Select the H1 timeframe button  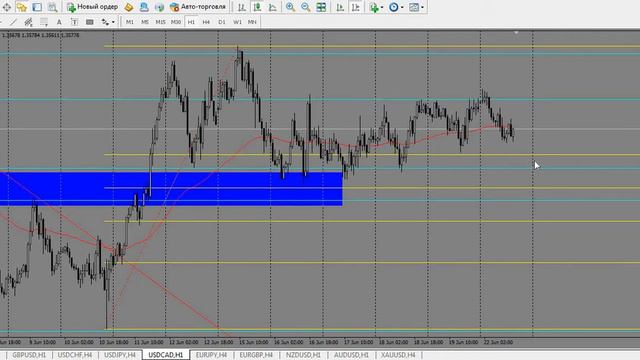(191, 22)
